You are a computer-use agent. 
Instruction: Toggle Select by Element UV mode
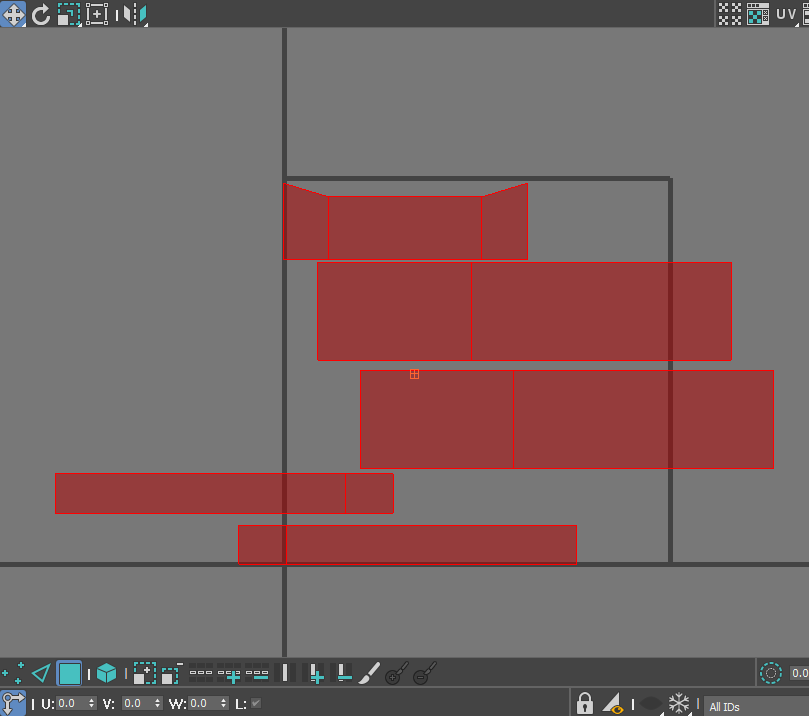107,673
